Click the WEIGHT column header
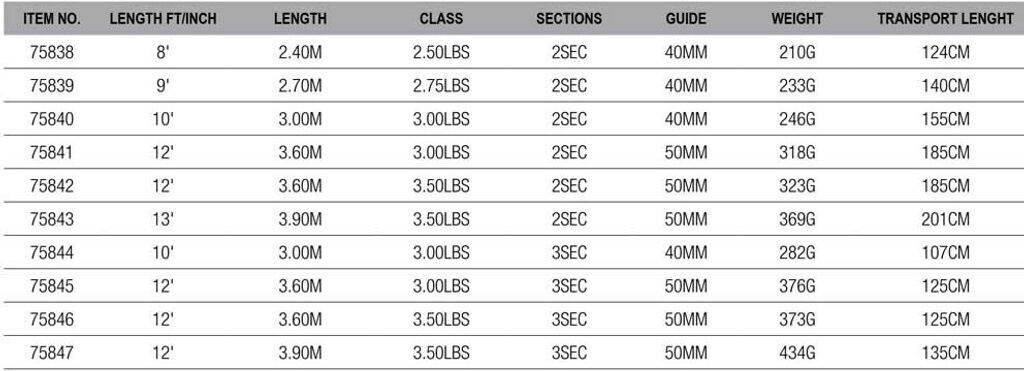 click(x=797, y=18)
